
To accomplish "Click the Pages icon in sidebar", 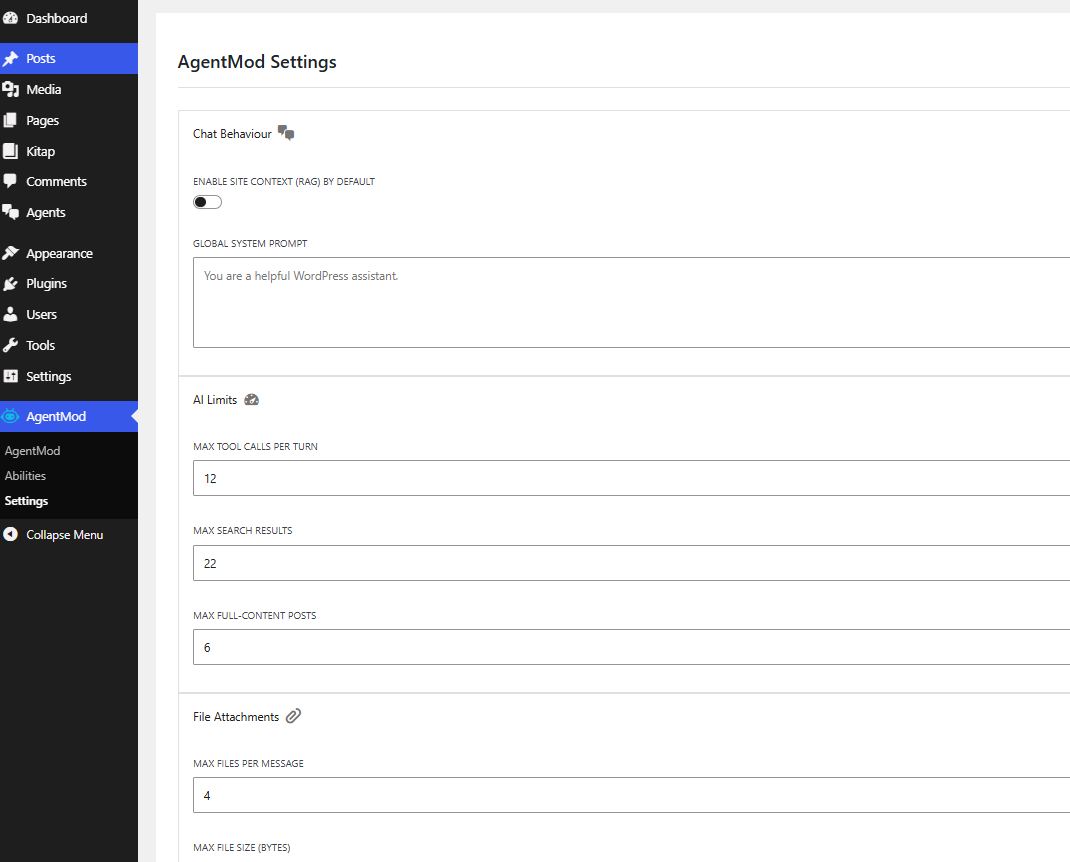I will point(10,121).
